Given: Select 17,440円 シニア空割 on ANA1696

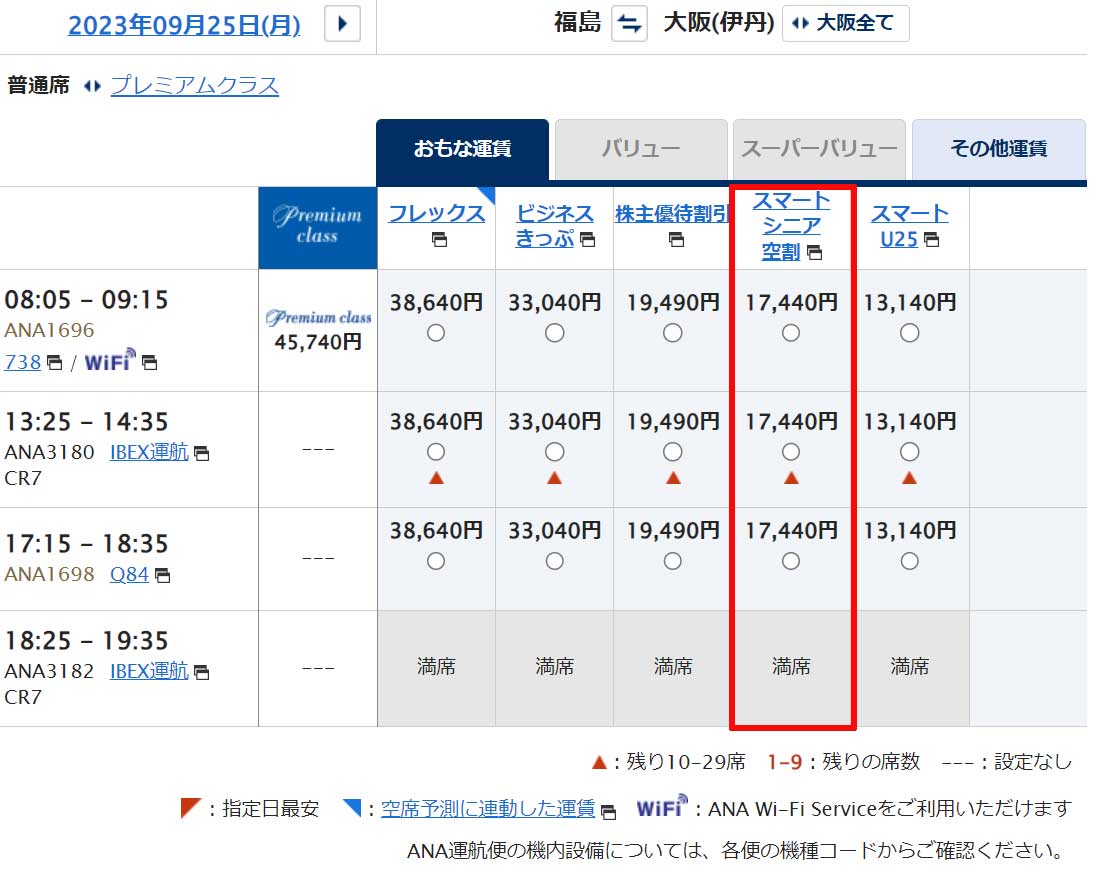Looking at the screenshot, I should 791,333.
